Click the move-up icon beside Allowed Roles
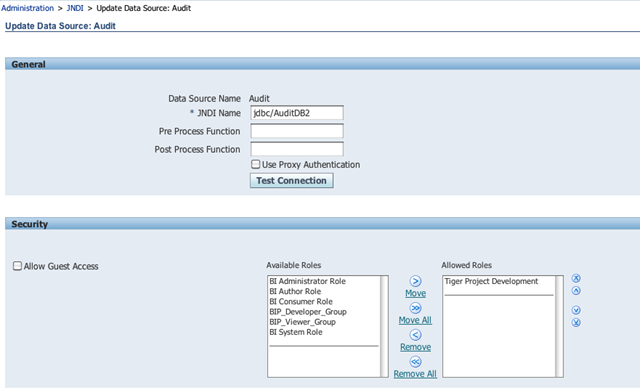Image resolution: width=640 pixels, height=390 pixels. pyautogui.click(x=576, y=291)
